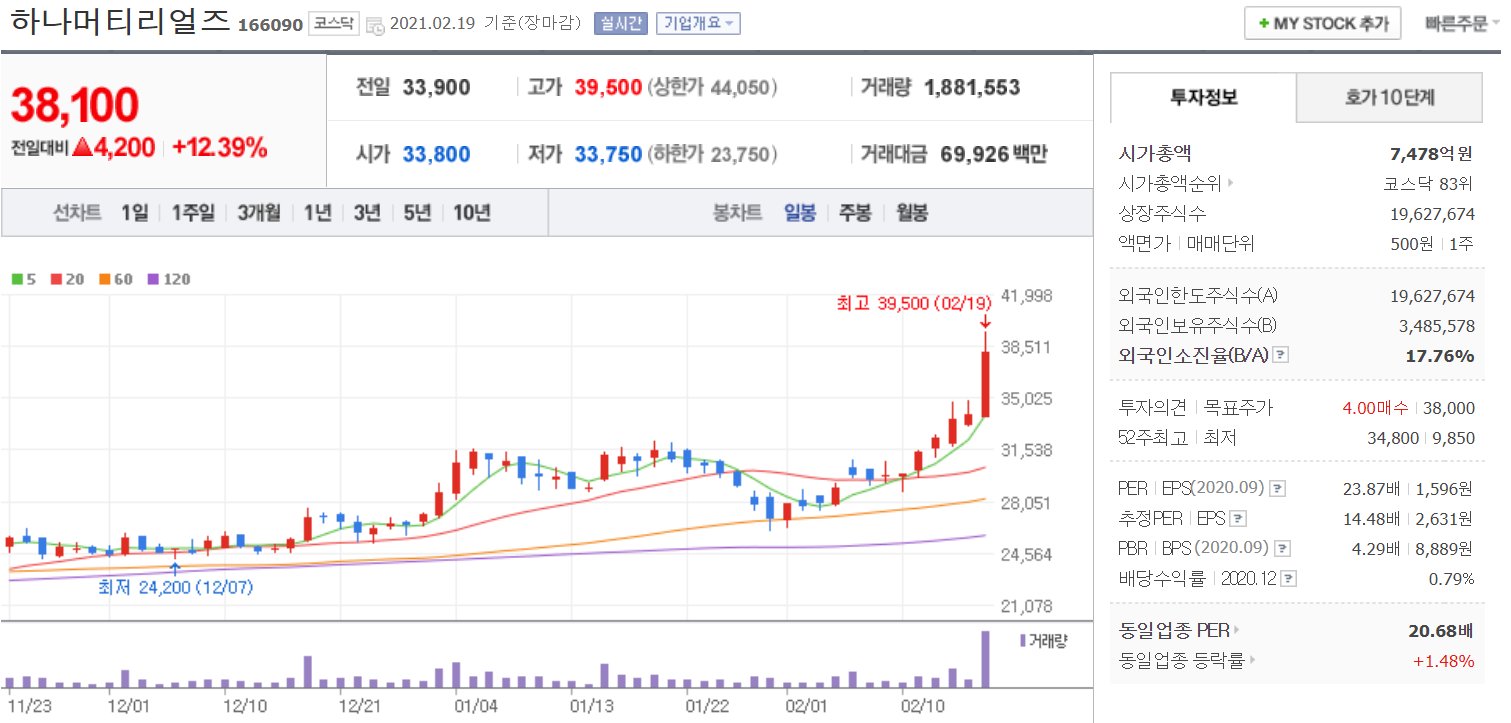
Task: Switch to the 투자정보 tab
Action: [x=1204, y=98]
